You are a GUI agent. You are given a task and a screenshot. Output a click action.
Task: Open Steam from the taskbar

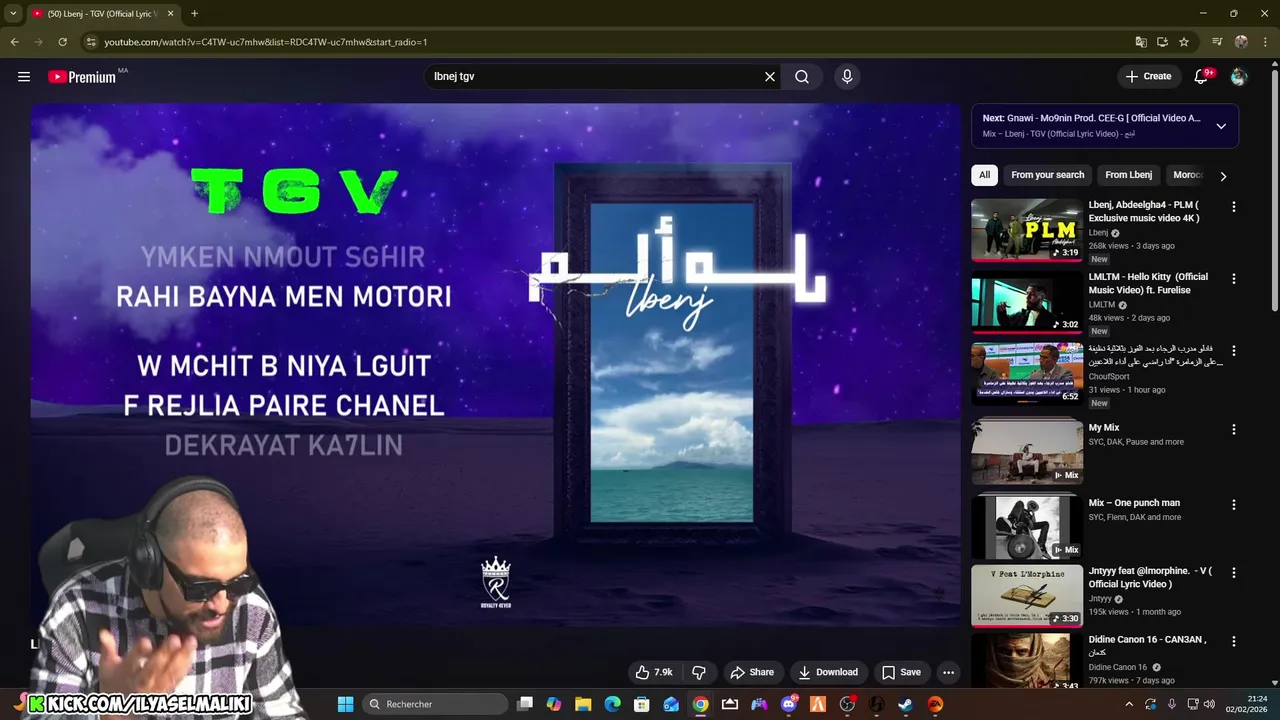pyautogui.click(x=906, y=704)
